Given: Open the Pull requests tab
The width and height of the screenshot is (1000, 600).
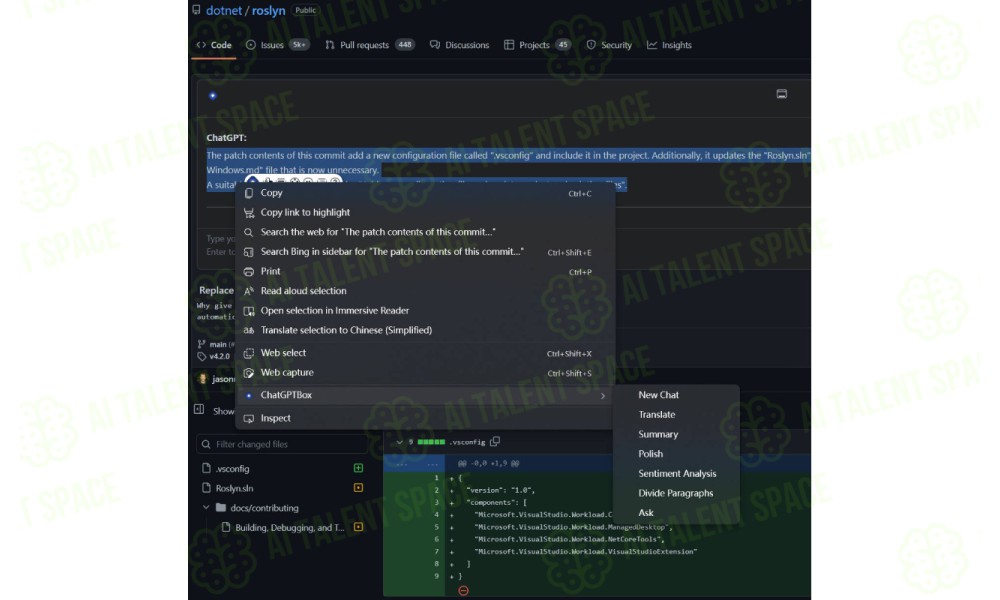Looking at the screenshot, I should coord(370,45).
